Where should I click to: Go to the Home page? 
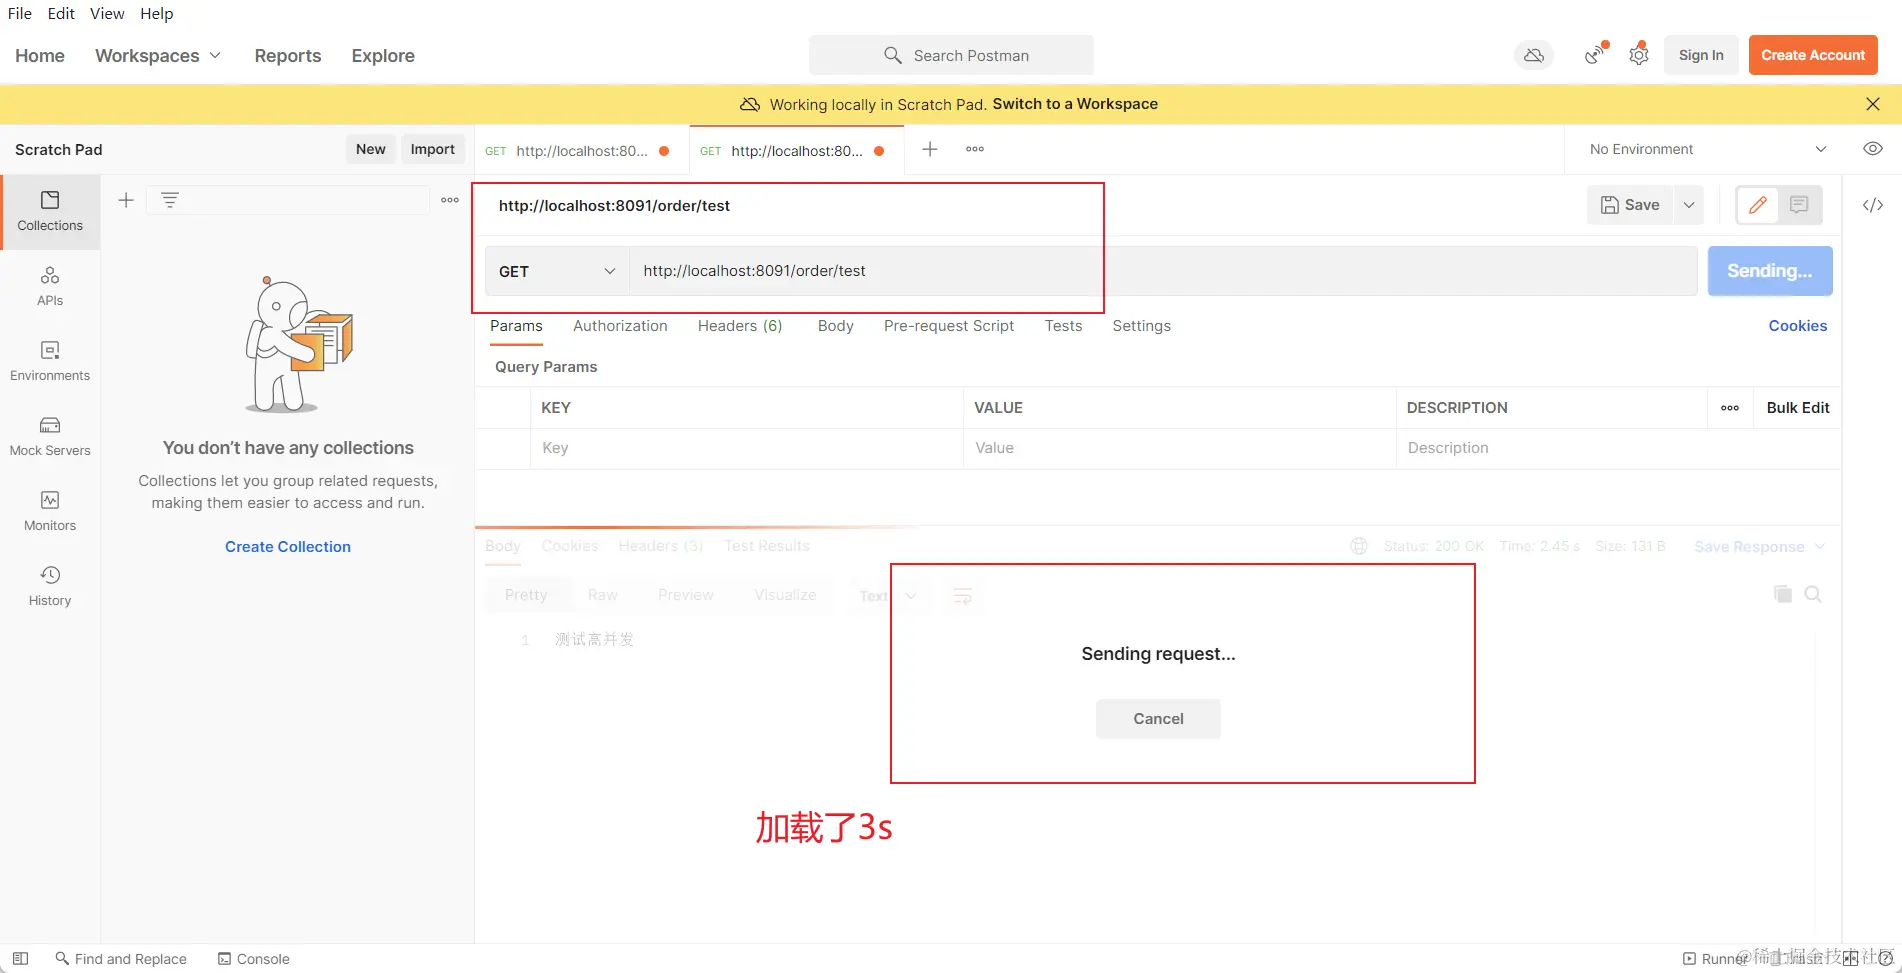40,56
